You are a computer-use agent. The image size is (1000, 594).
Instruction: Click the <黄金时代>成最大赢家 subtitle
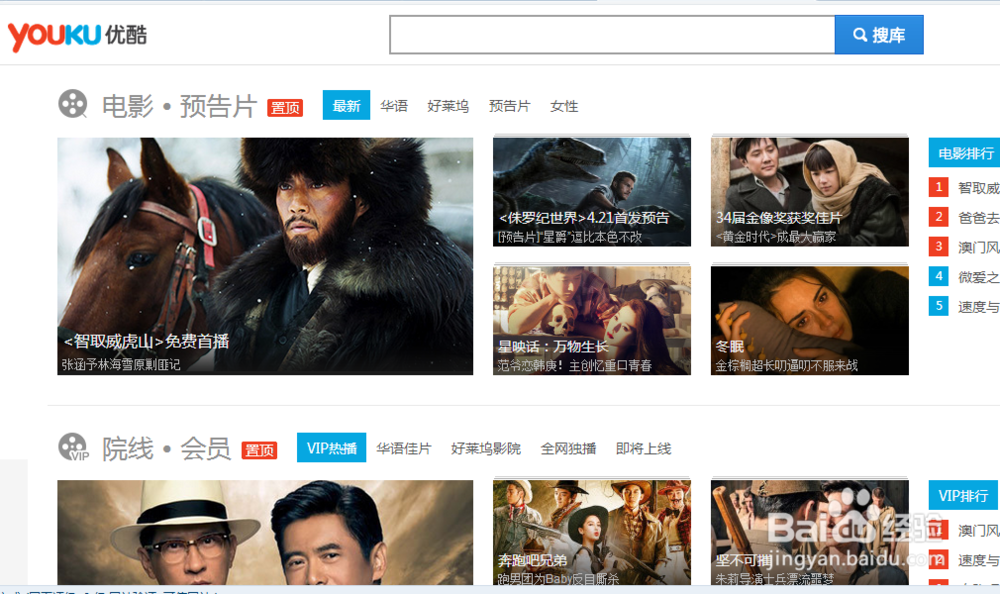tap(776, 237)
